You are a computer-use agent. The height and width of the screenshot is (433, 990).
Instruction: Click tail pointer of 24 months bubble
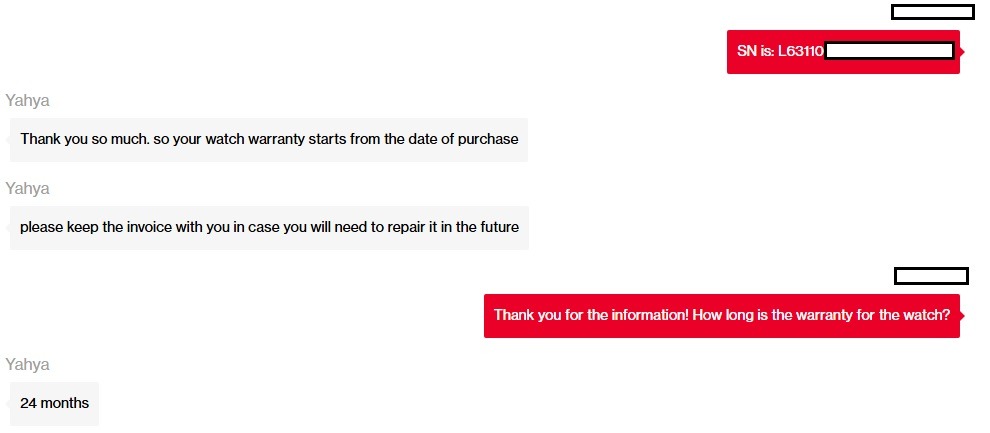tap(7, 403)
